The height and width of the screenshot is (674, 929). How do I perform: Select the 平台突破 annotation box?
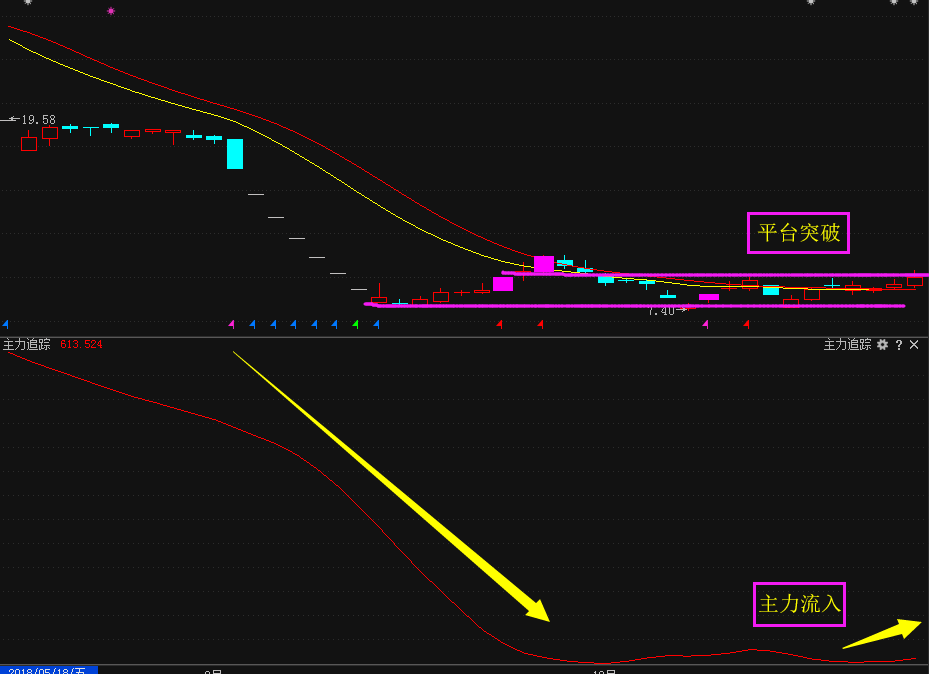point(797,233)
